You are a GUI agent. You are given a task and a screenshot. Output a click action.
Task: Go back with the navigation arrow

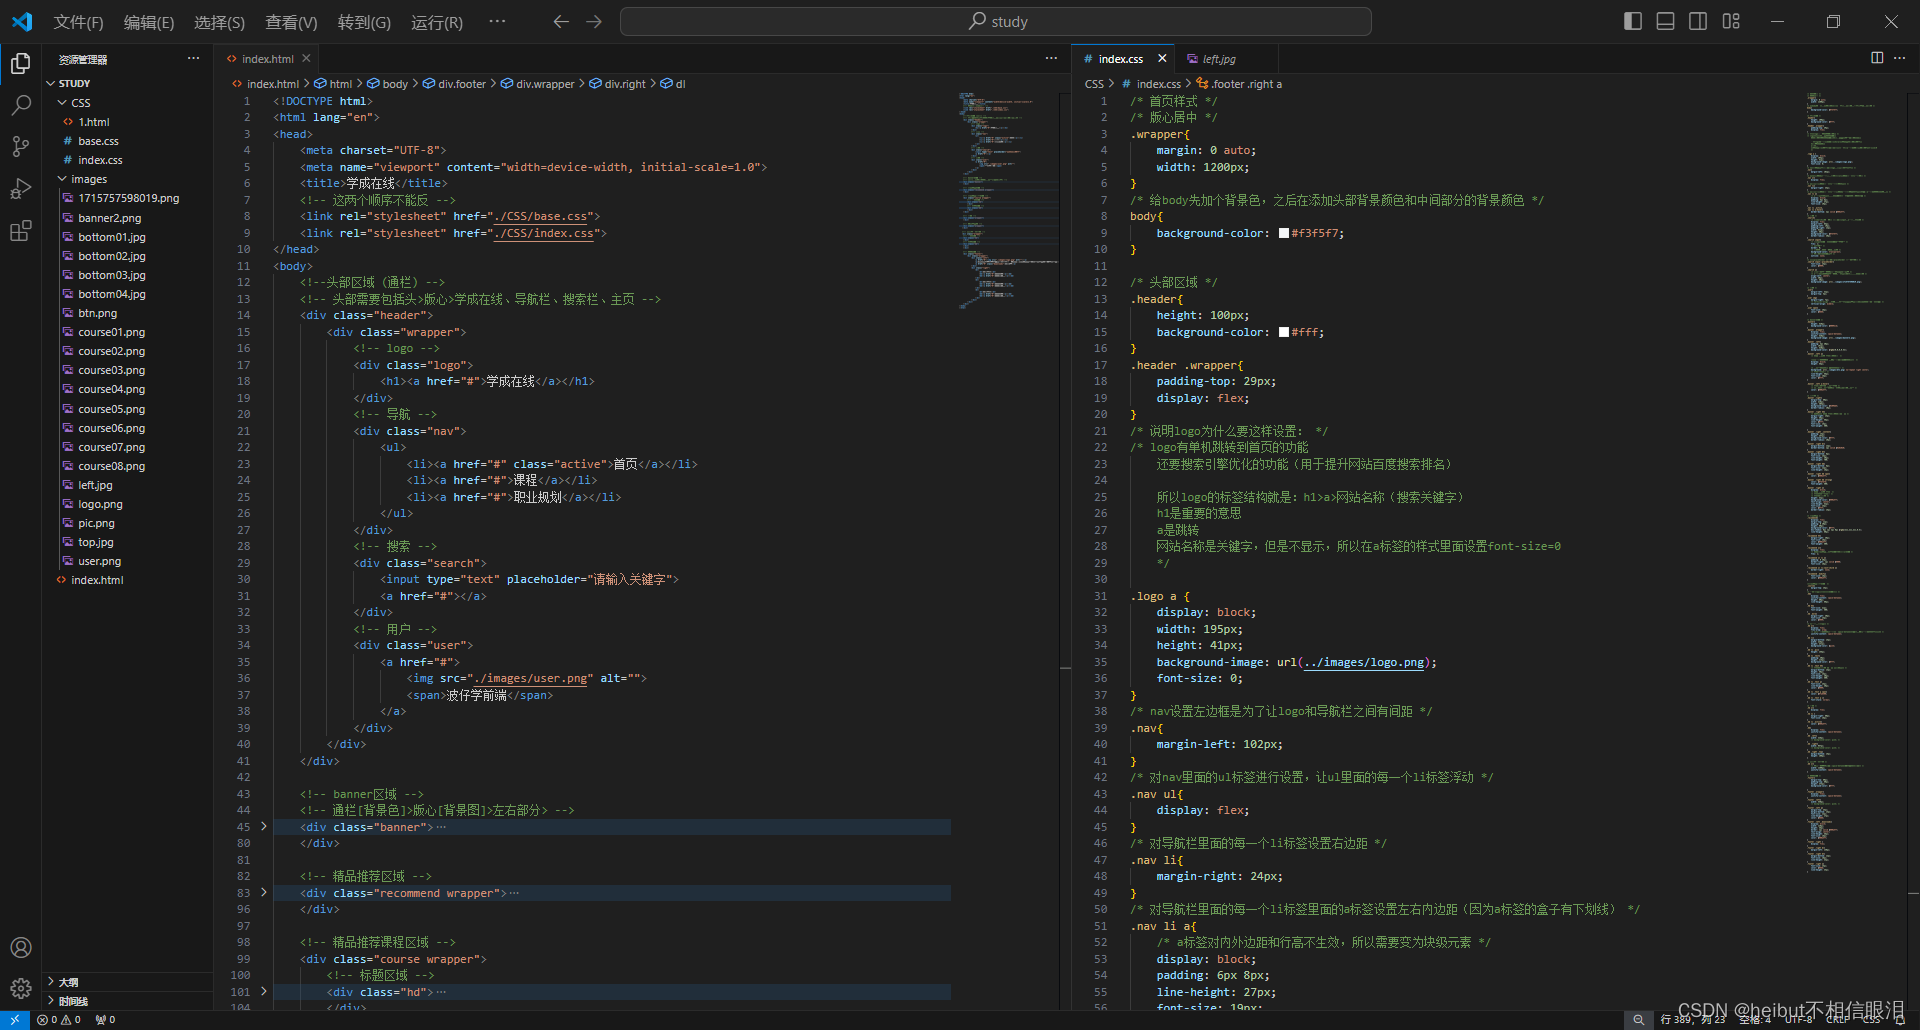click(x=561, y=22)
